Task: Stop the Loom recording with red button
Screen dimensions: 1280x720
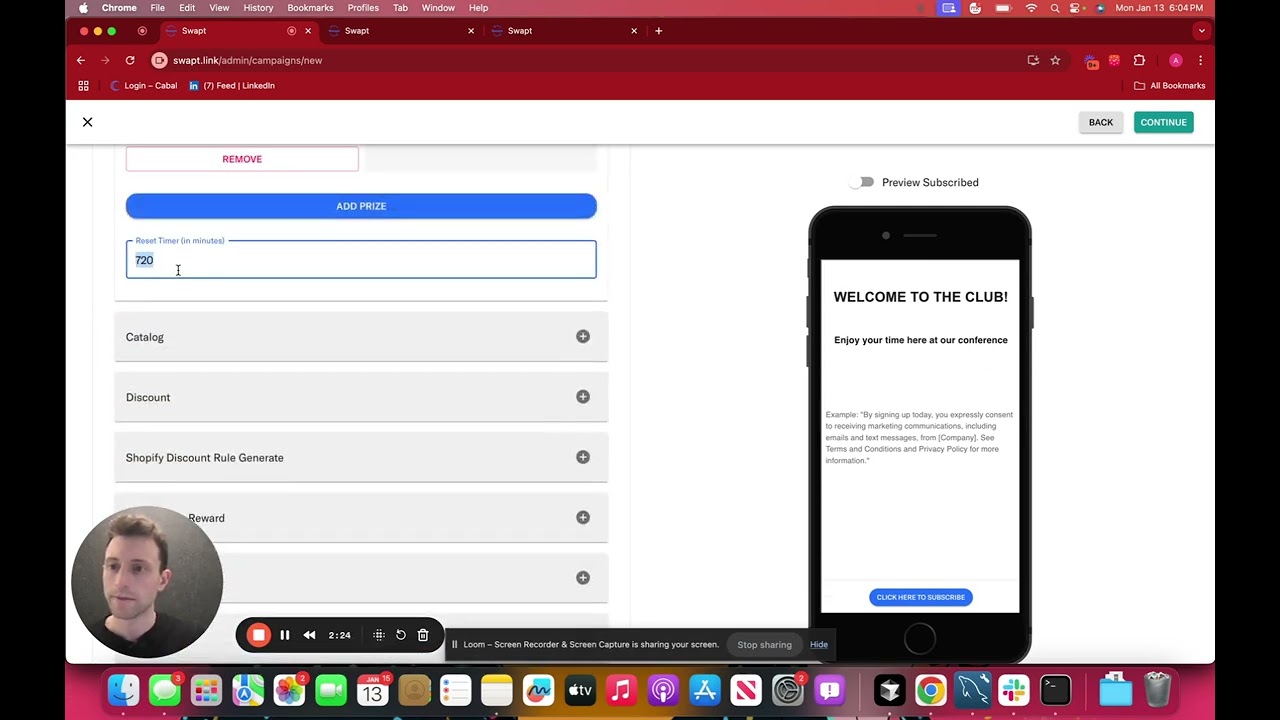Action: click(258, 635)
